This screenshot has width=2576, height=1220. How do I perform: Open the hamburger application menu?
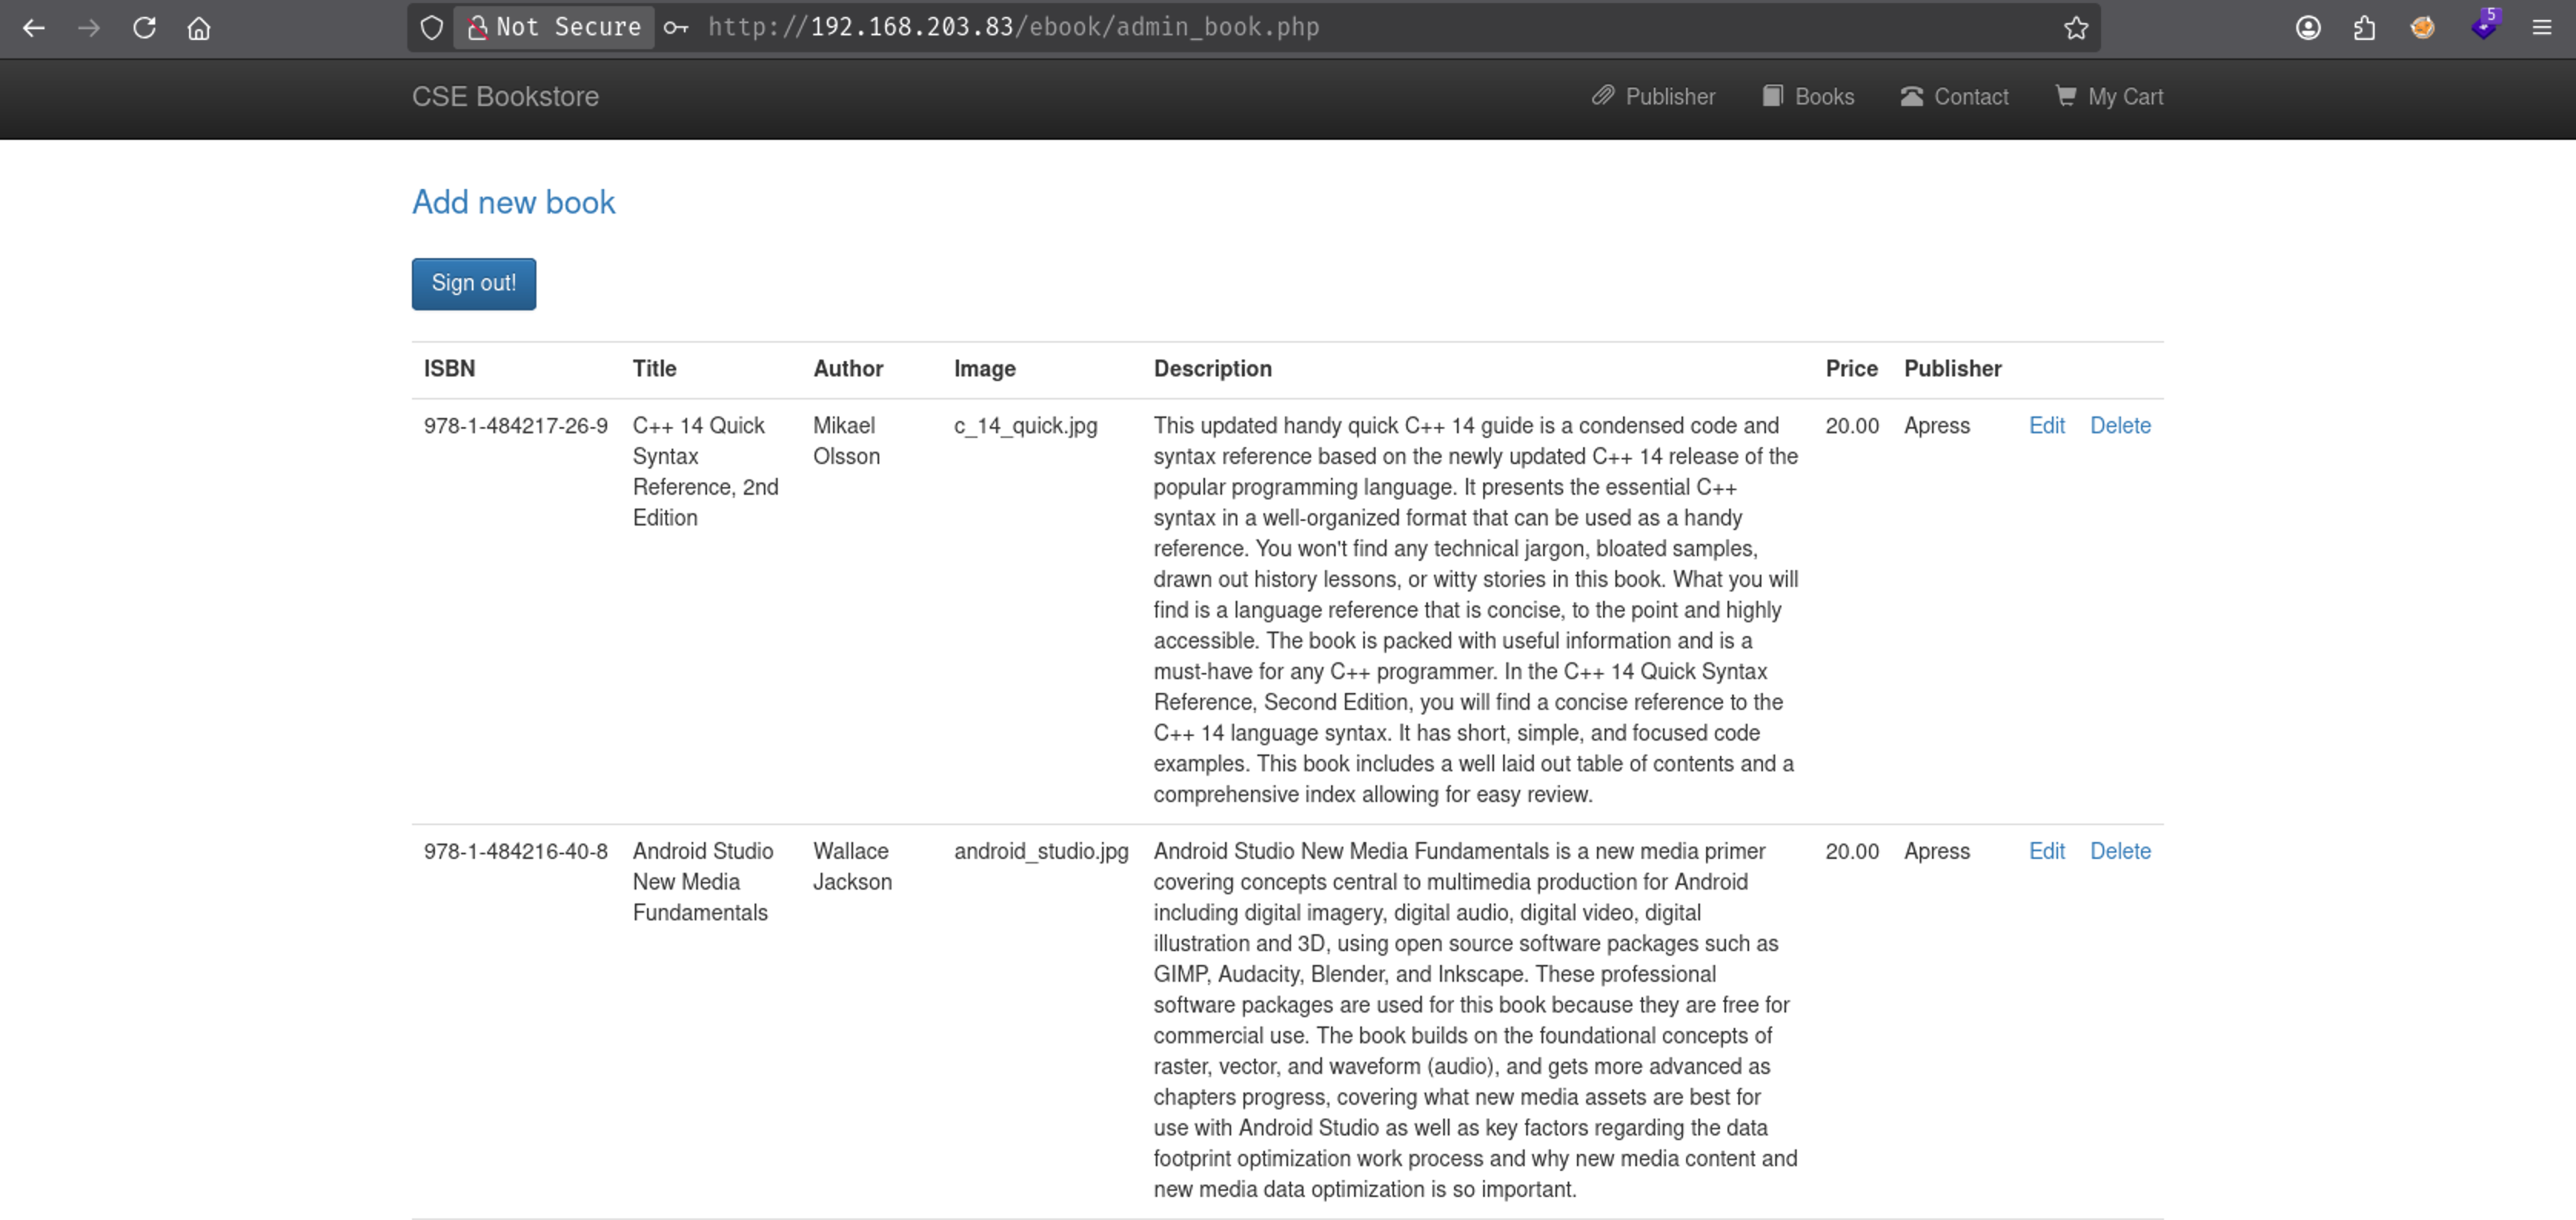pos(2541,28)
